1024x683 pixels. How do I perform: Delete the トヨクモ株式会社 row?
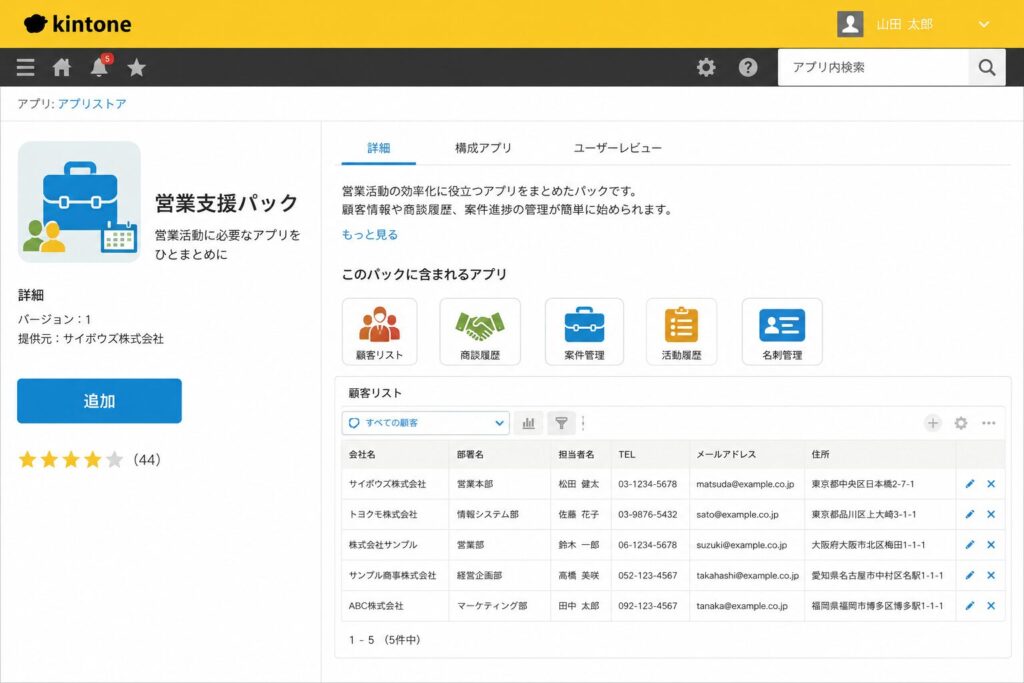(991, 515)
